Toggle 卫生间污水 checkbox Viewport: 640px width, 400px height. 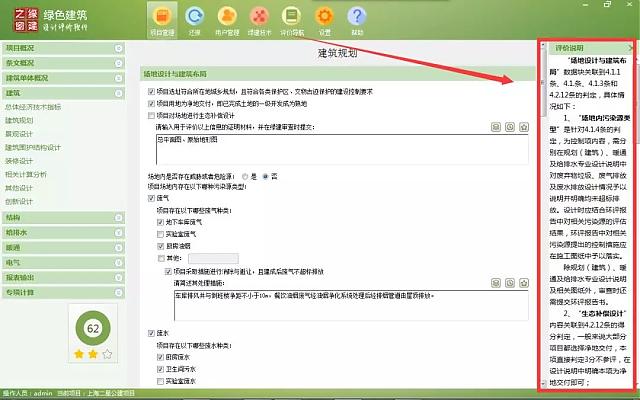click(160, 369)
